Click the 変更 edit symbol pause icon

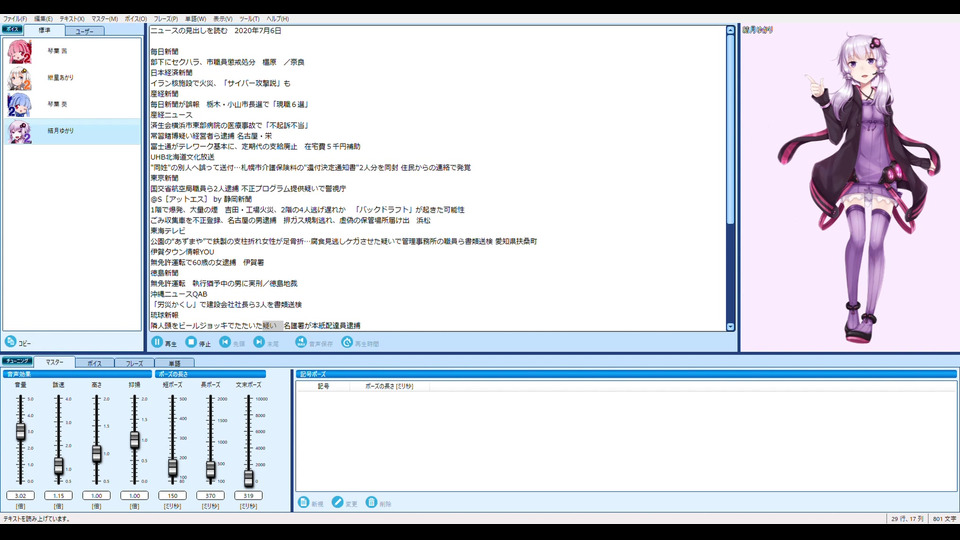pos(337,502)
